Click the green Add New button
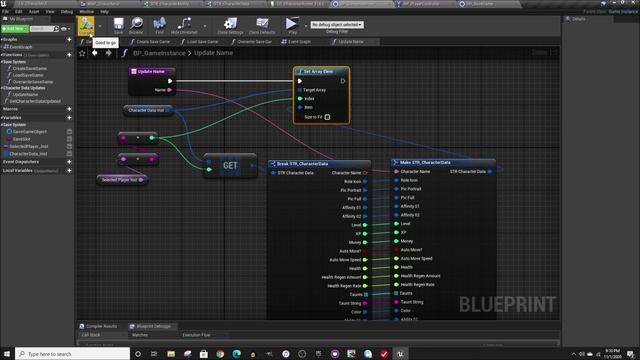Image resolution: width=640 pixels, height=360 pixels. point(15,29)
